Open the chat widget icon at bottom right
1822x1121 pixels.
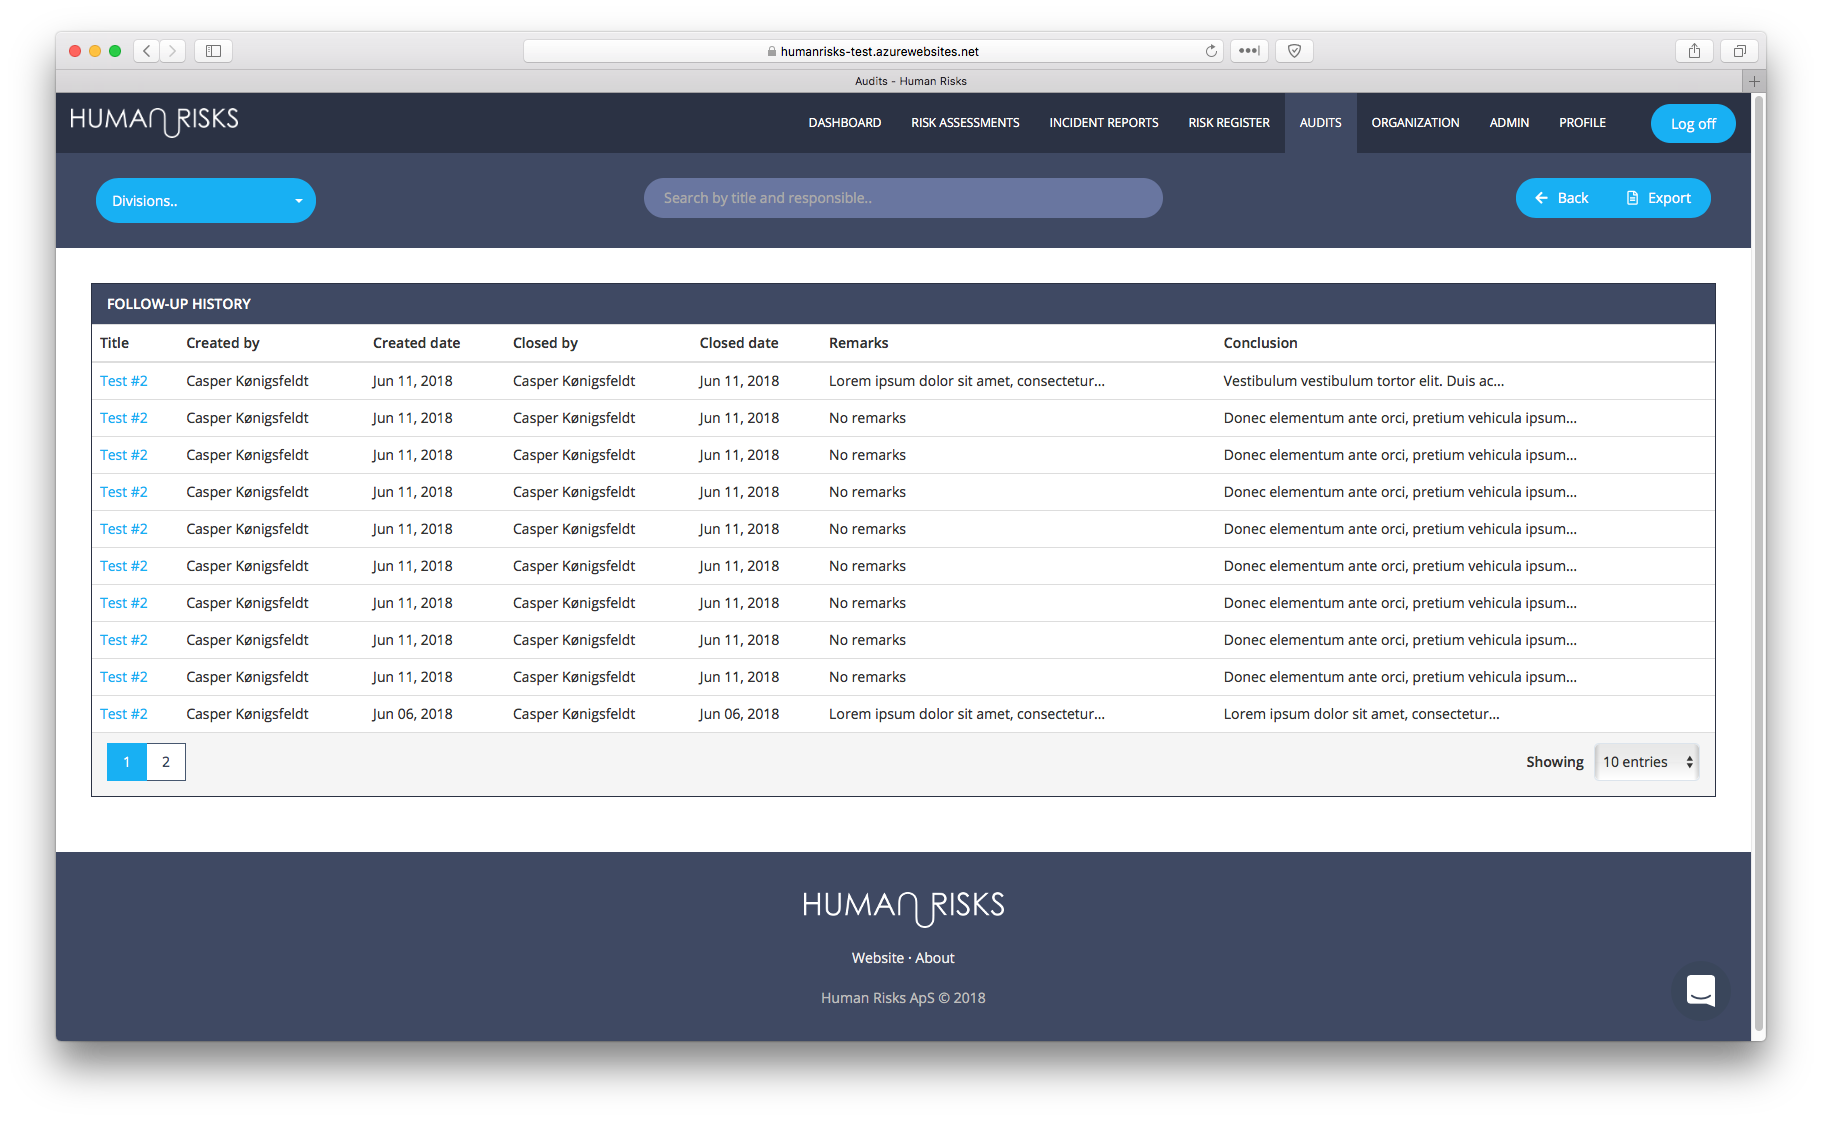[x=1700, y=990]
